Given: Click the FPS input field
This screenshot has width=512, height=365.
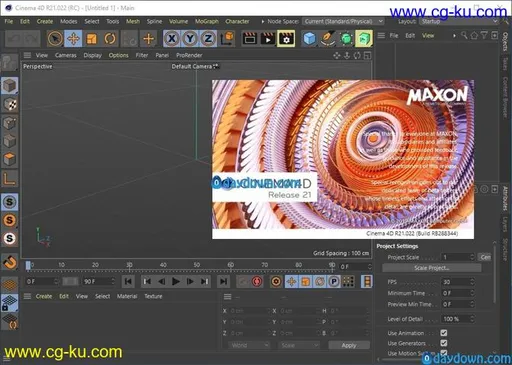Looking at the screenshot, I should coord(458,282).
